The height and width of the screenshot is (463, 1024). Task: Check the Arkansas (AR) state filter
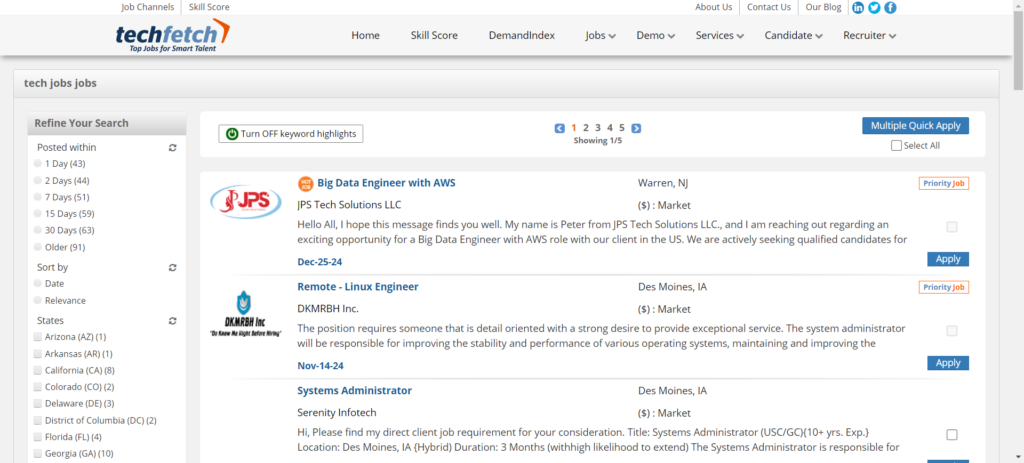coord(38,354)
